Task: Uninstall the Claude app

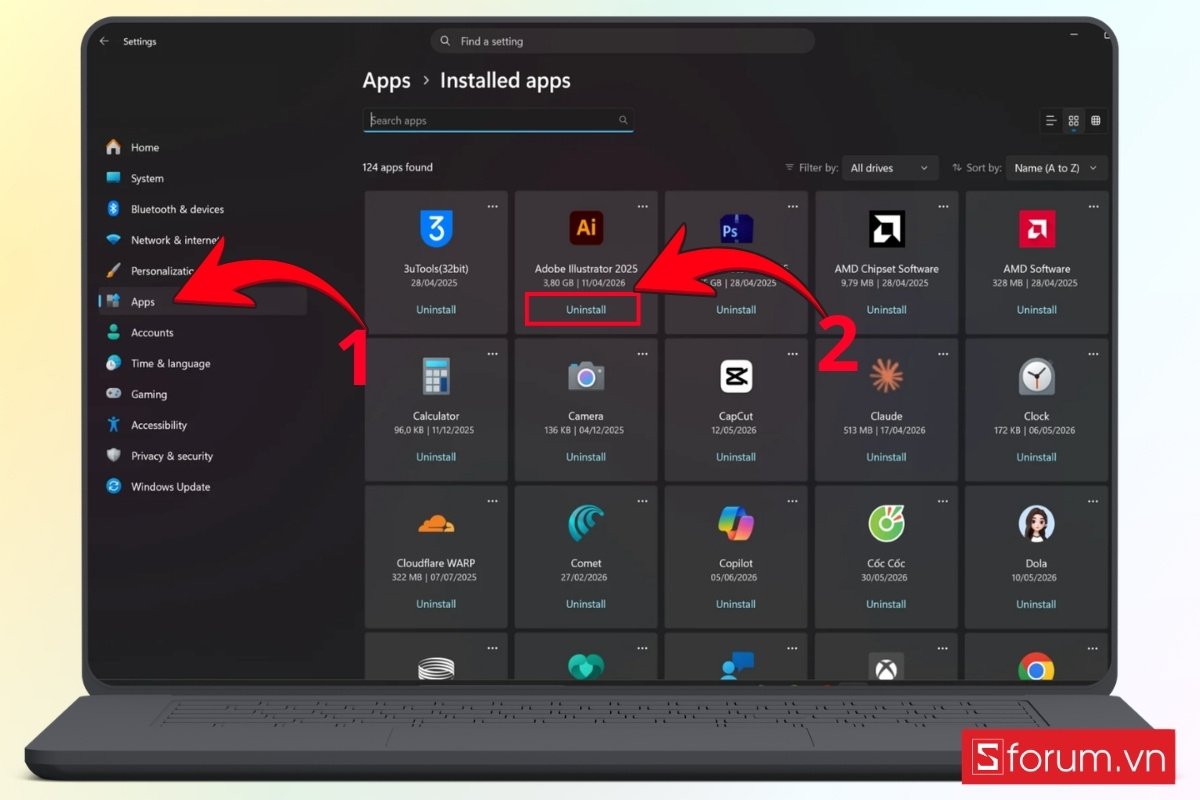Action: [x=886, y=457]
